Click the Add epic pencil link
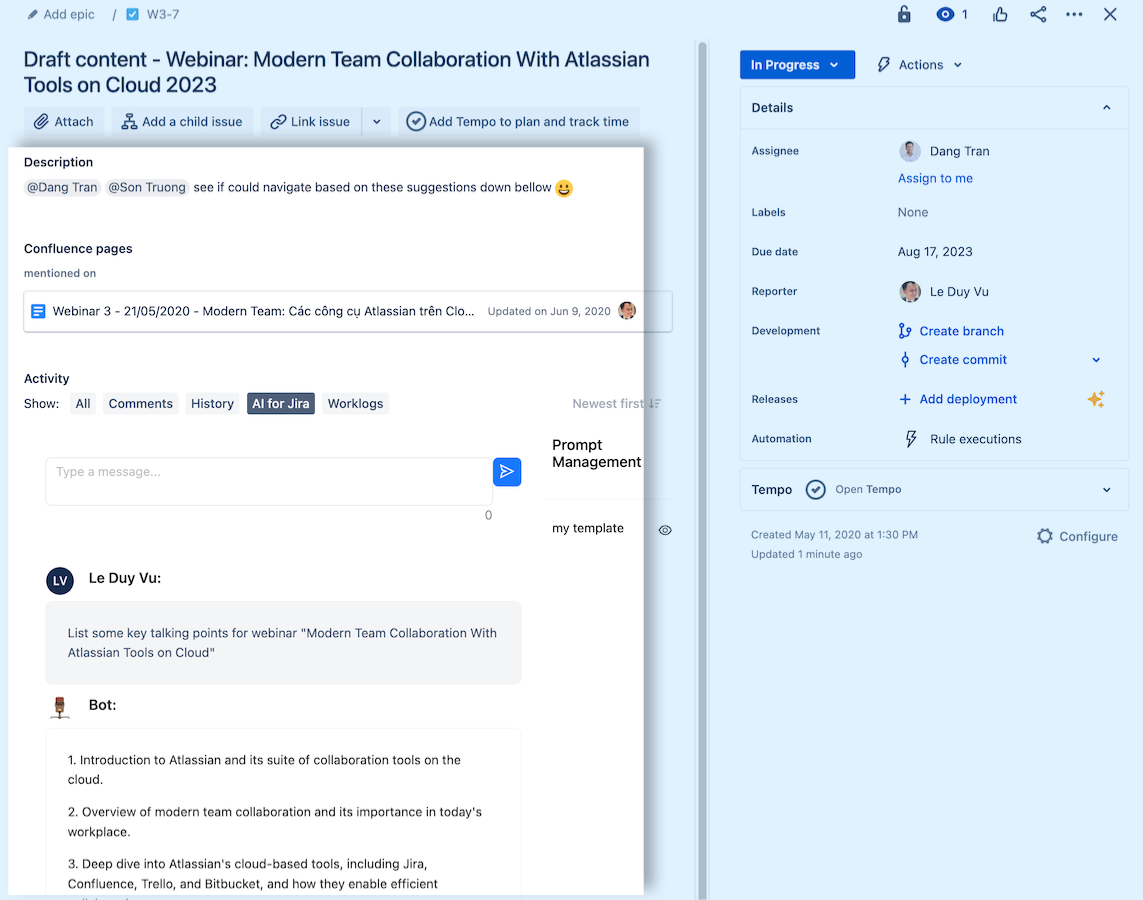Viewport: 1143px width, 900px height. tap(61, 15)
